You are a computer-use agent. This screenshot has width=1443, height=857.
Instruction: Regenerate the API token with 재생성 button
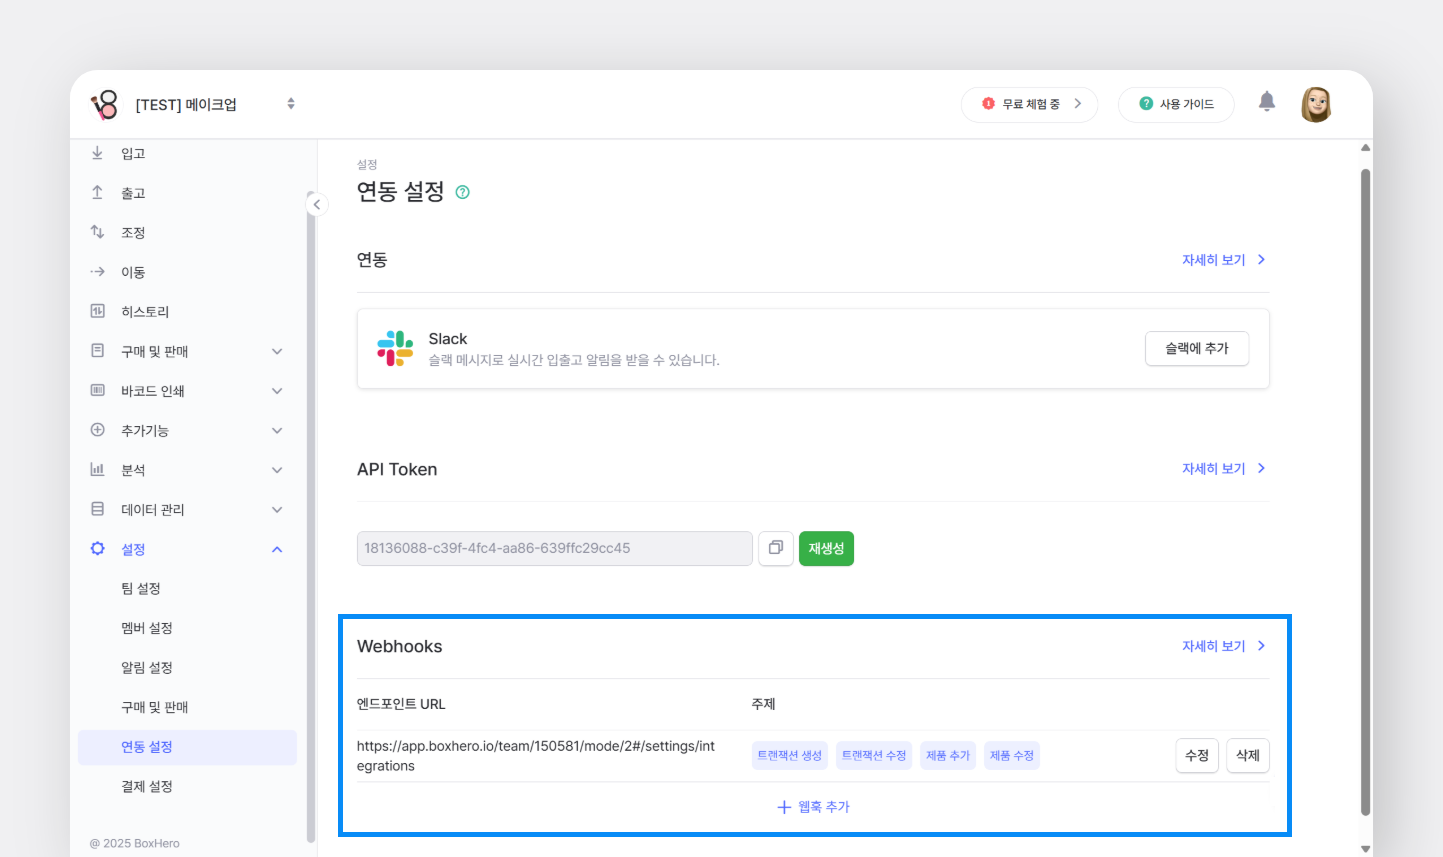pos(826,548)
